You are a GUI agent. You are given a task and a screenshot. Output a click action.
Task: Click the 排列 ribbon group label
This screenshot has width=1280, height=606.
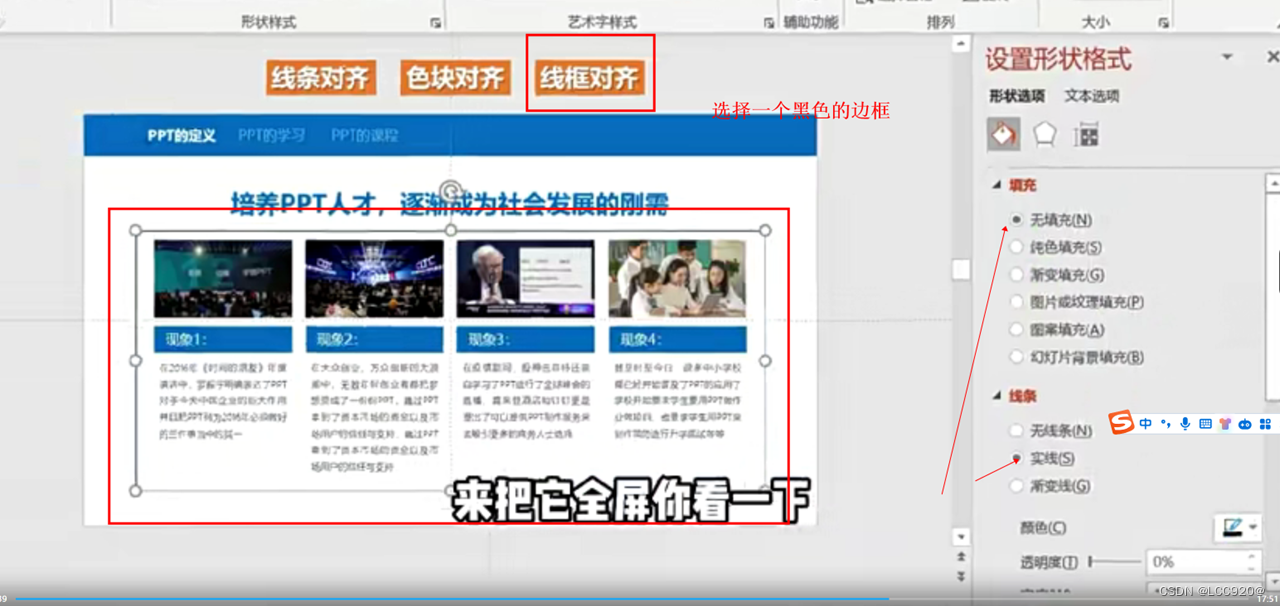(940, 21)
